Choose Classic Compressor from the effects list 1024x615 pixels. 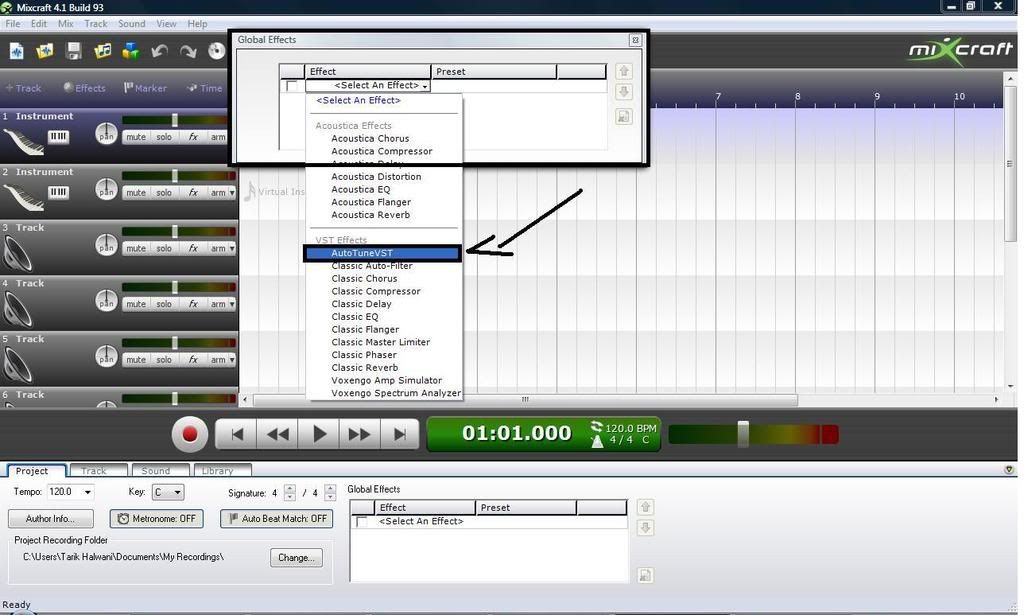(376, 291)
